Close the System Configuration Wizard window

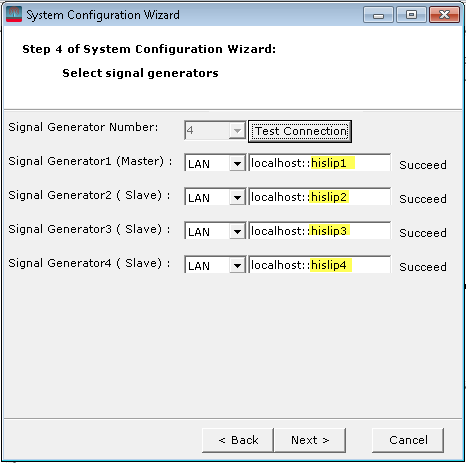(444, 15)
